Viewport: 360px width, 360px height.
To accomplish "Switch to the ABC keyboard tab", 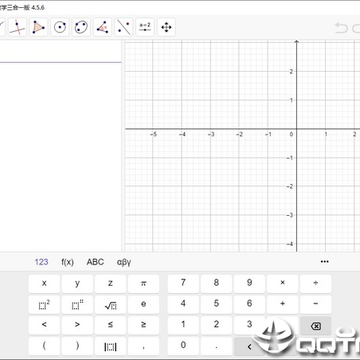I will coord(95,262).
